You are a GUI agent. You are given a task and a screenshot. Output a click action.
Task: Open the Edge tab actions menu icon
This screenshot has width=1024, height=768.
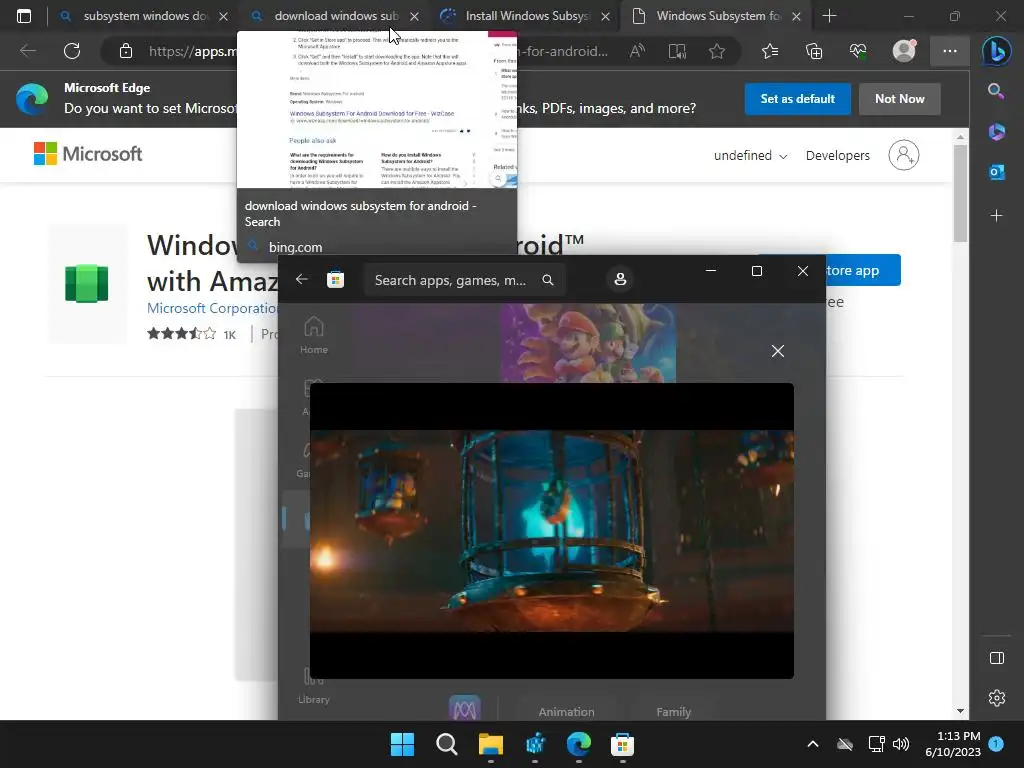pos(24,16)
